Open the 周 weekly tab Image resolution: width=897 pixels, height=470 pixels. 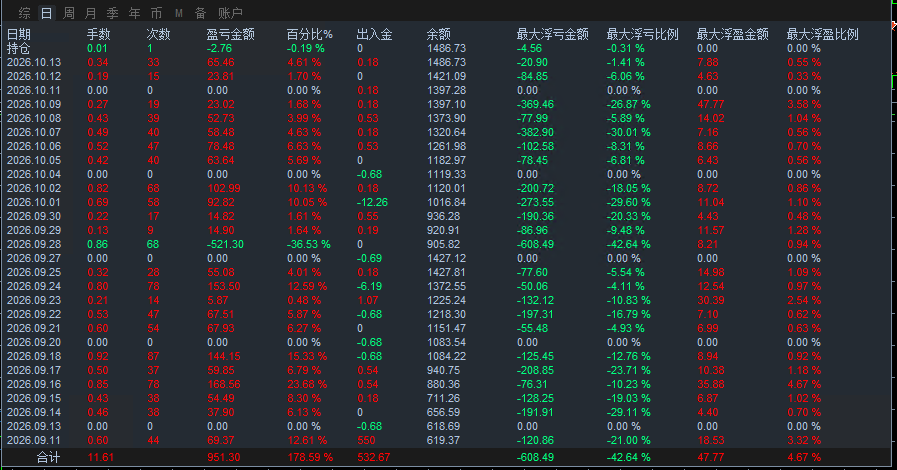pyautogui.click(x=69, y=13)
